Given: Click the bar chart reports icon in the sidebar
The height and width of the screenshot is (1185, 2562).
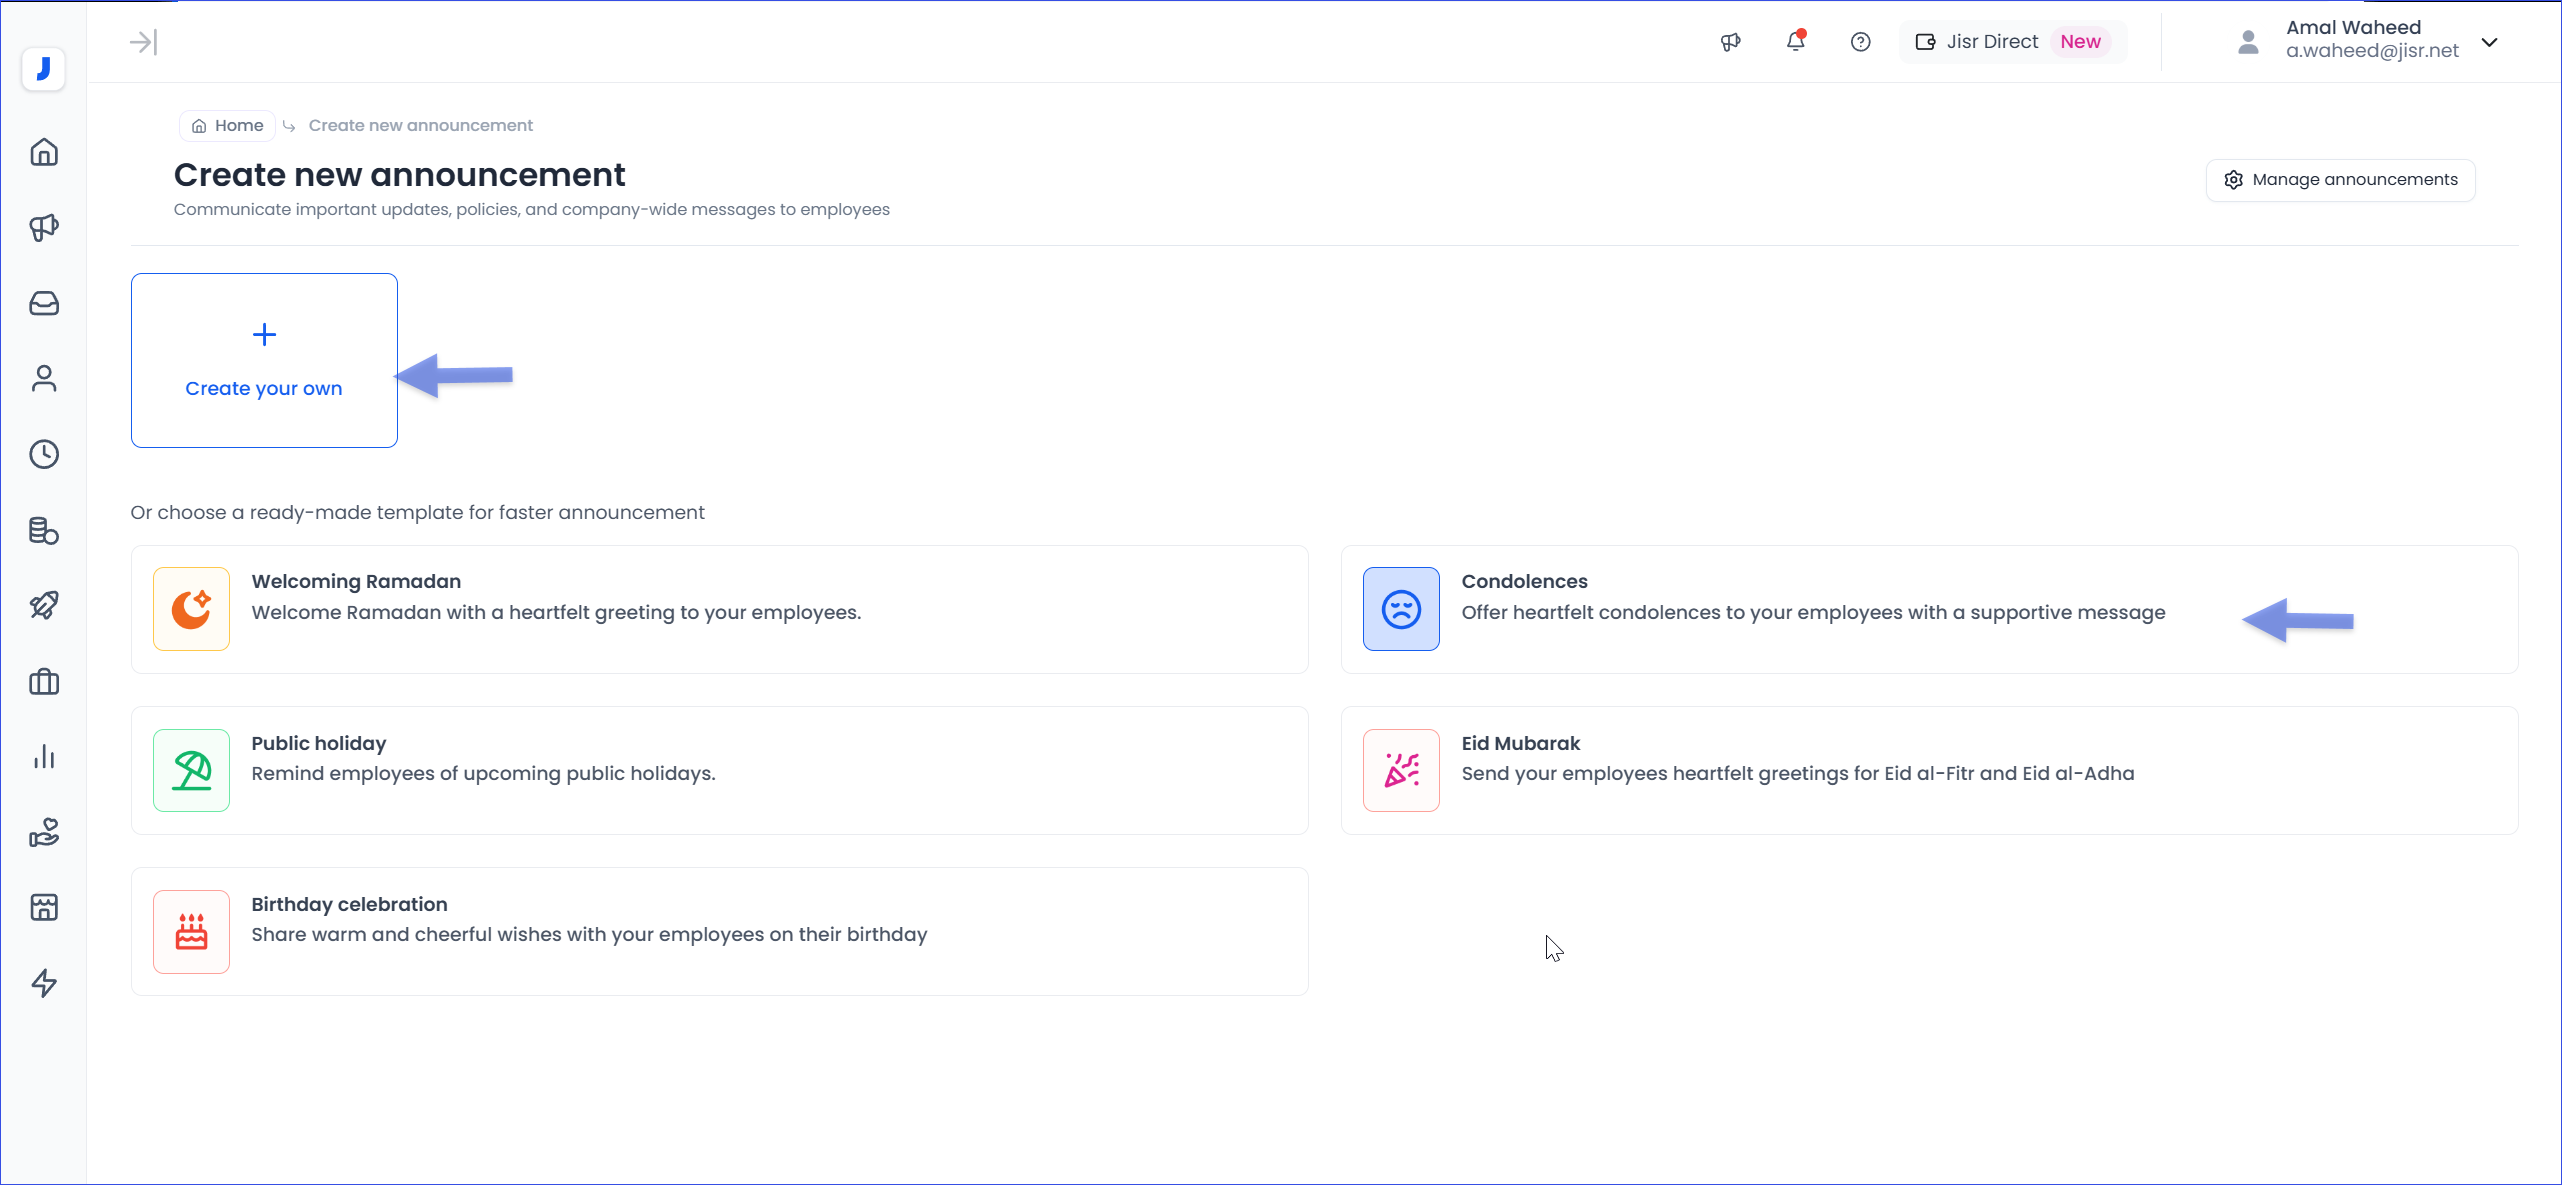Looking at the screenshot, I should (44, 757).
